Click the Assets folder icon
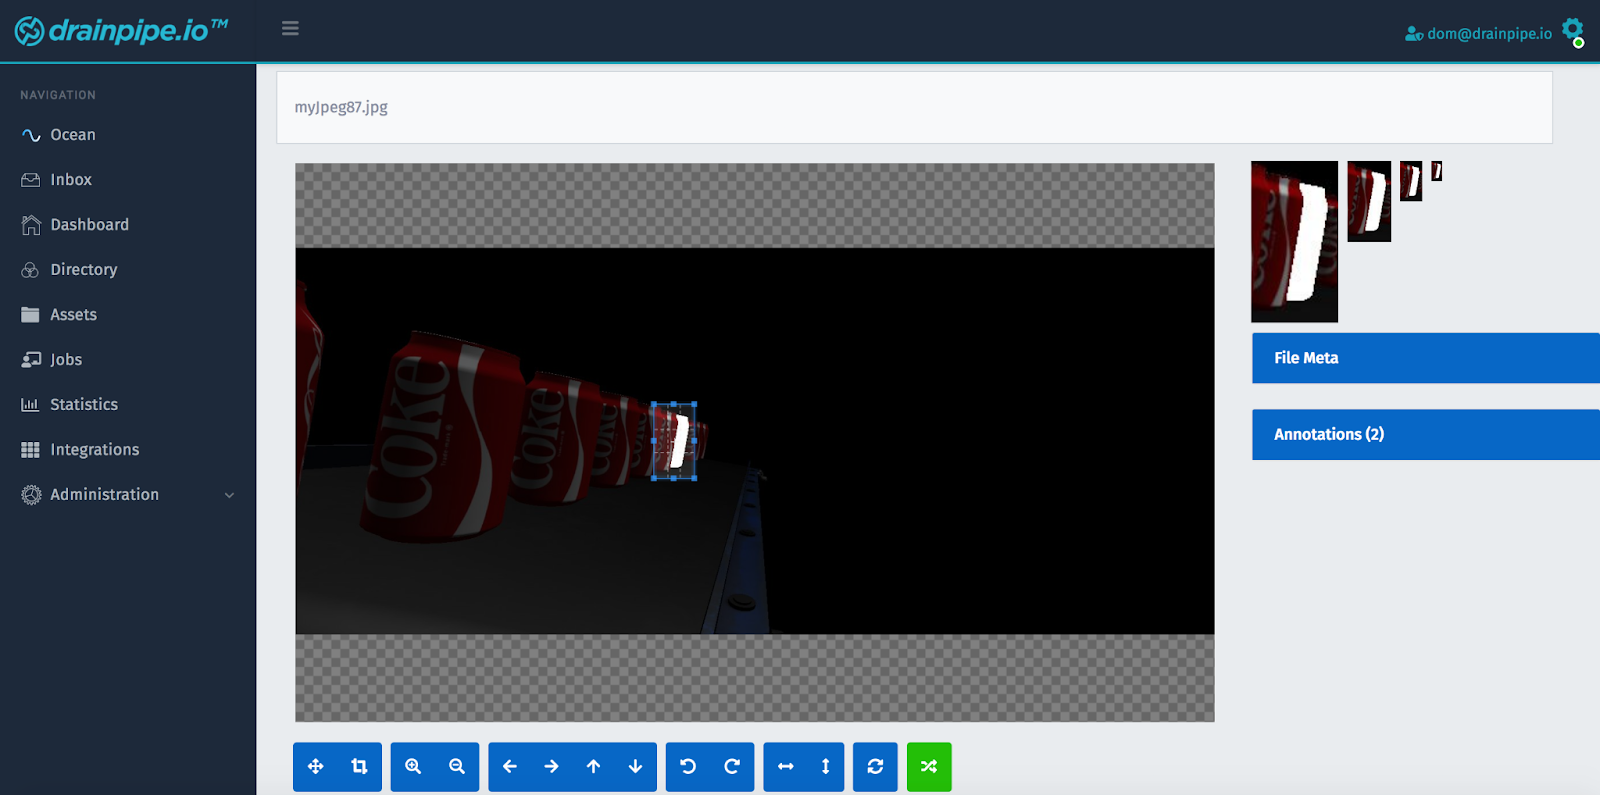Screen dimensions: 1600x795 pyautogui.click(x=31, y=315)
